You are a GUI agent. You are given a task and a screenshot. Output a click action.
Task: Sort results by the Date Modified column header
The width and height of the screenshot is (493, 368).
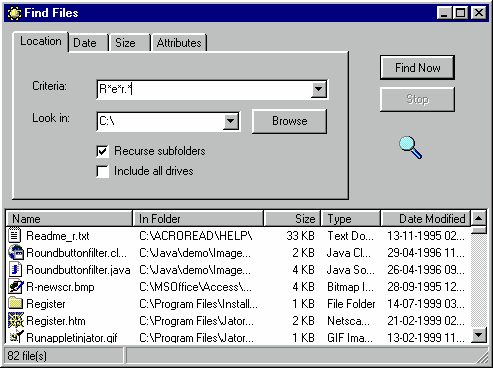(426, 219)
